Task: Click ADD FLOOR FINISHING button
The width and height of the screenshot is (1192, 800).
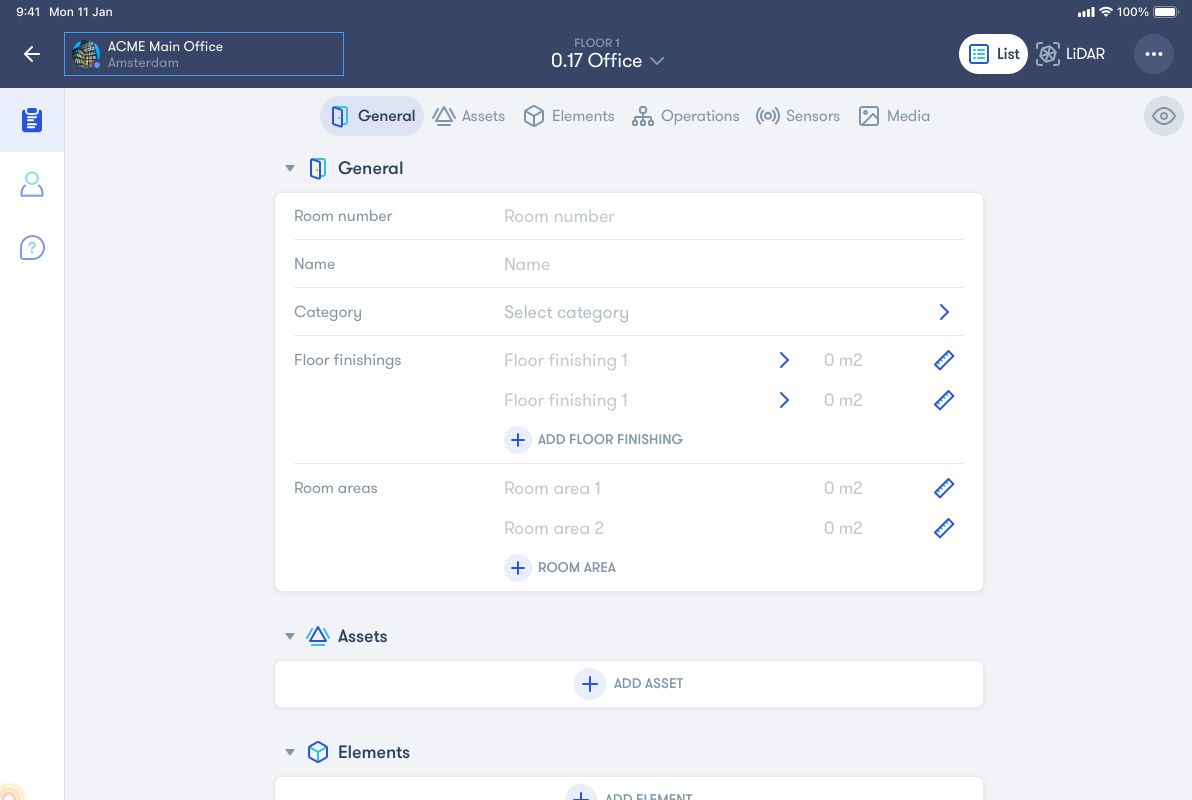Action: pos(594,440)
